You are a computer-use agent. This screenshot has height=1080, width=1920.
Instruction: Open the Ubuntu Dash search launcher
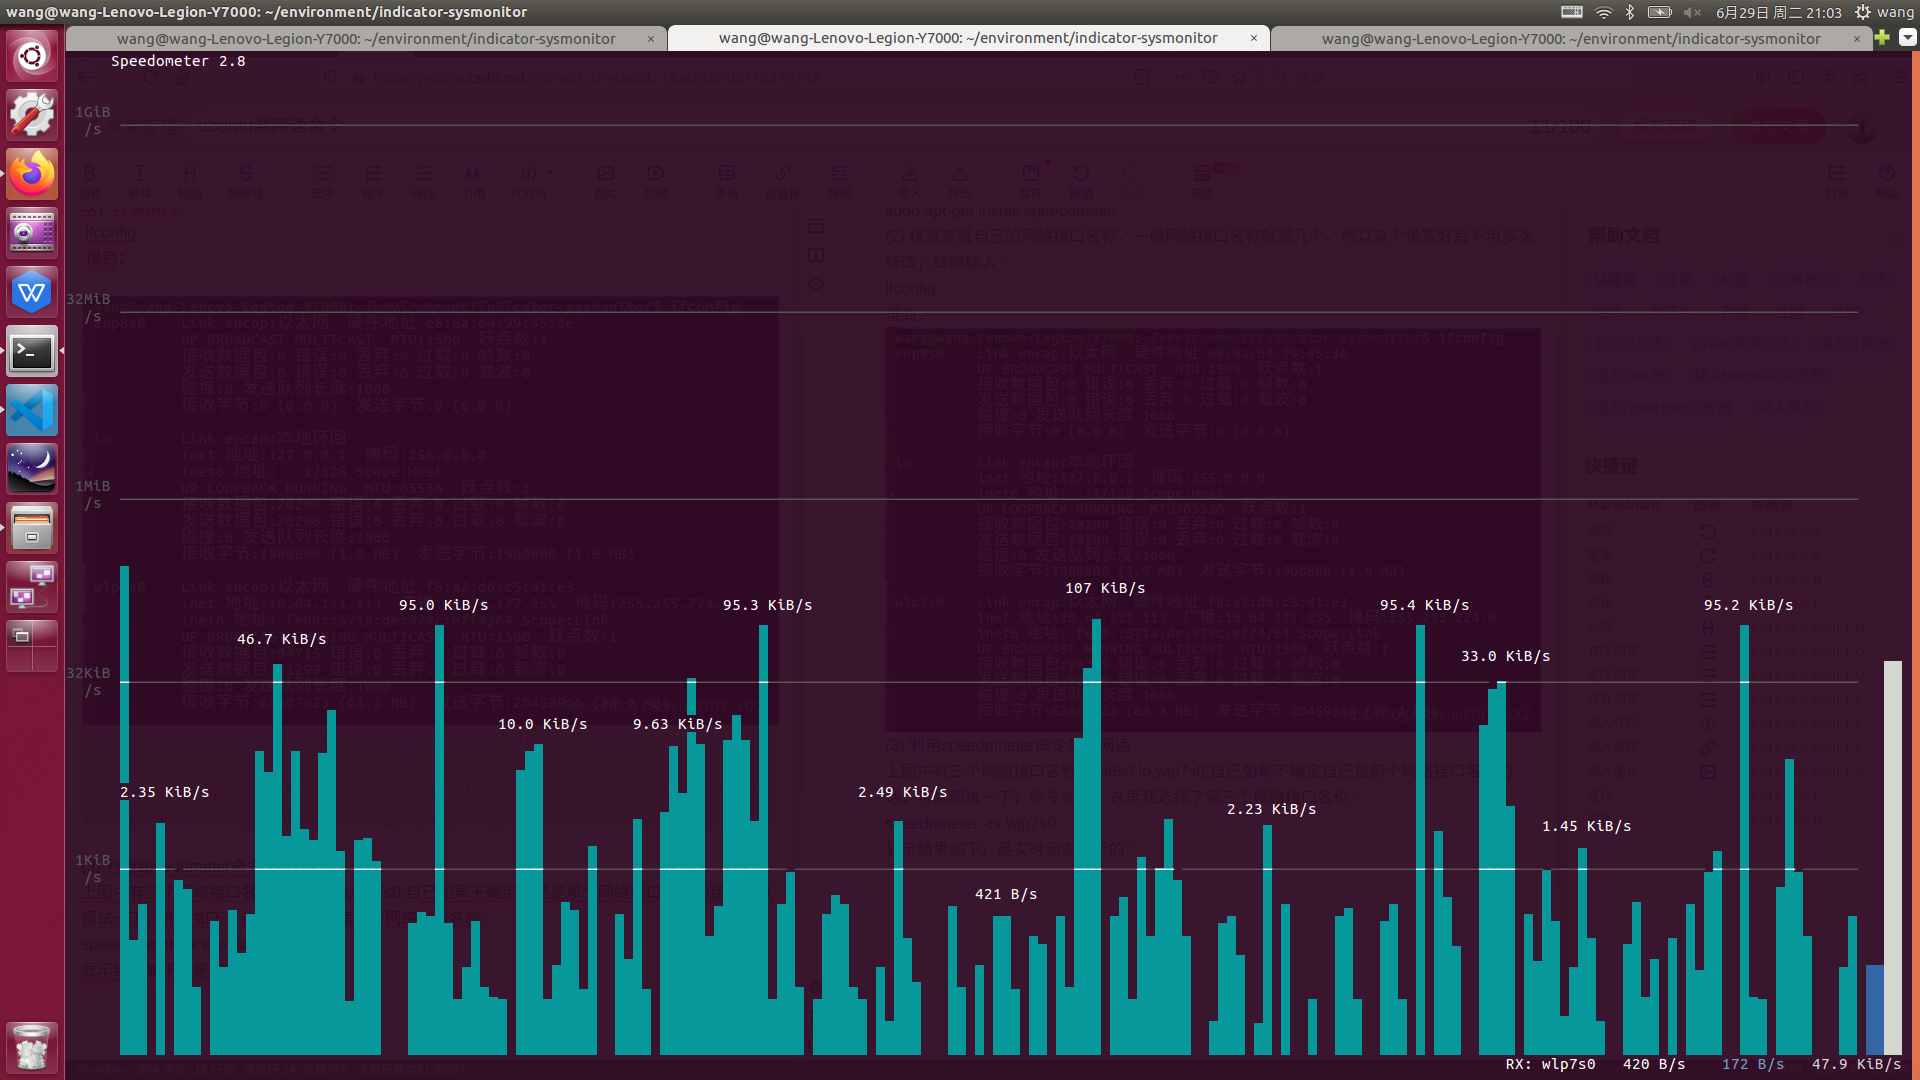tap(32, 55)
